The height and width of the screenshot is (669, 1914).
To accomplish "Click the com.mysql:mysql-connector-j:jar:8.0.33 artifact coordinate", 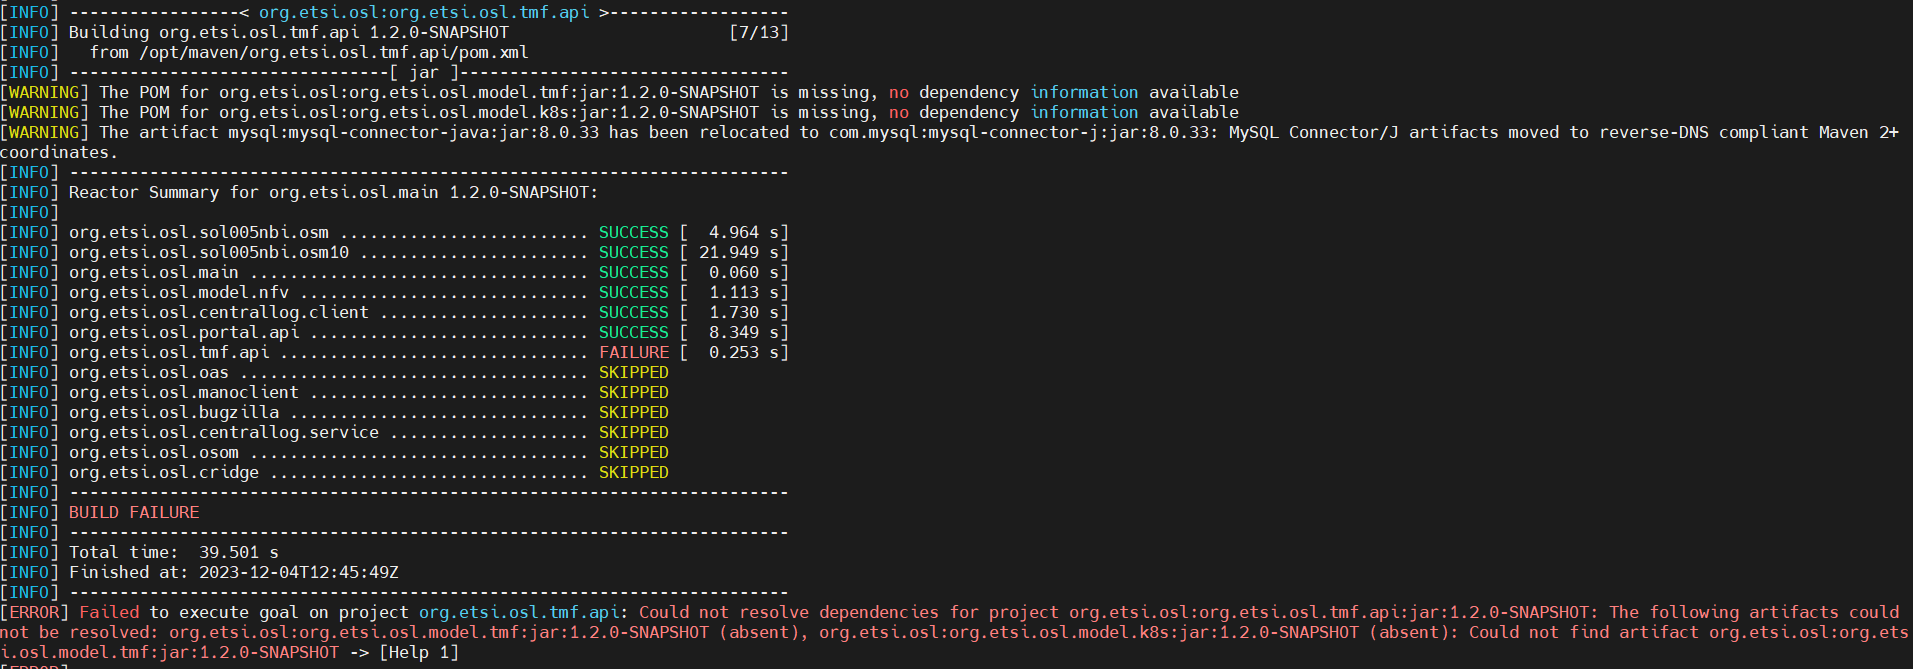I will click(x=1018, y=132).
